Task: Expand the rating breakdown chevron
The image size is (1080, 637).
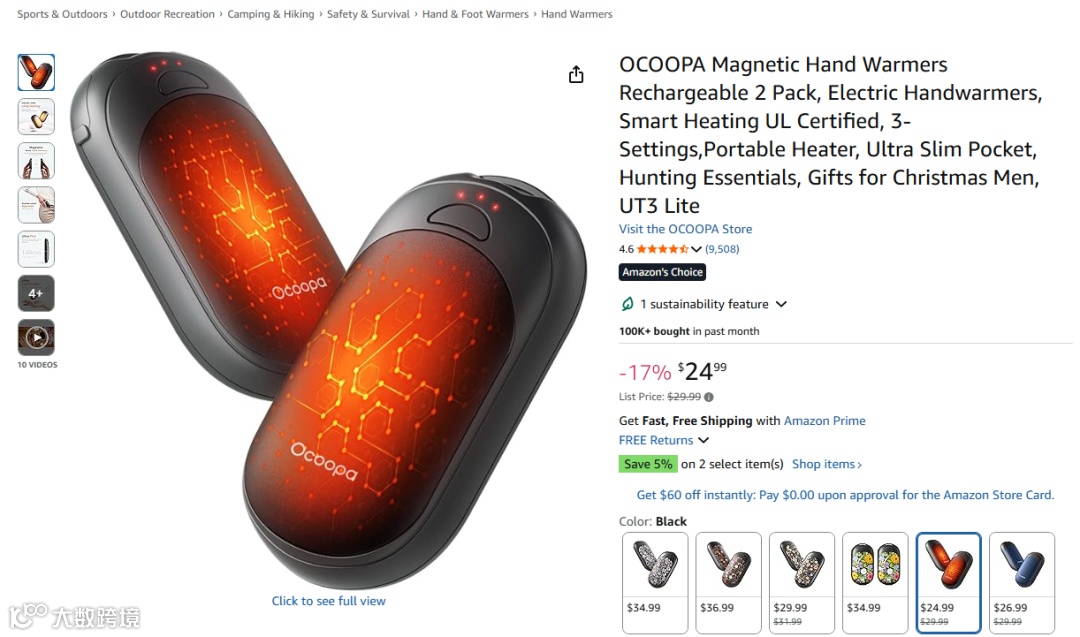Action: click(x=696, y=249)
